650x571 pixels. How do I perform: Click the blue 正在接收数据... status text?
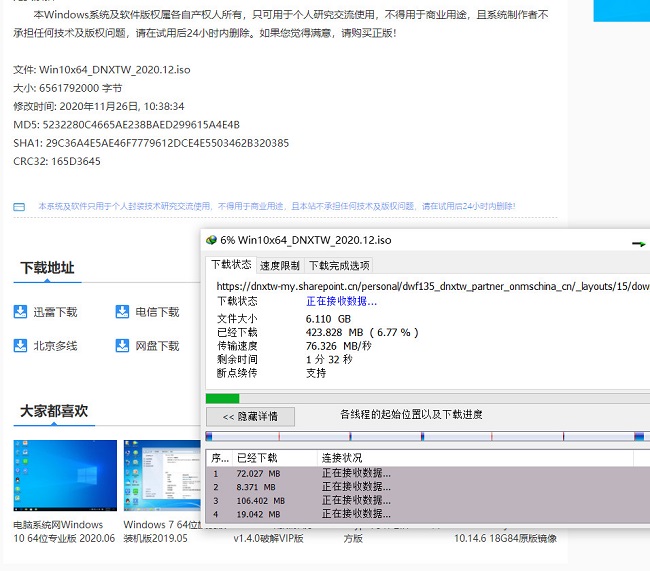click(x=341, y=301)
